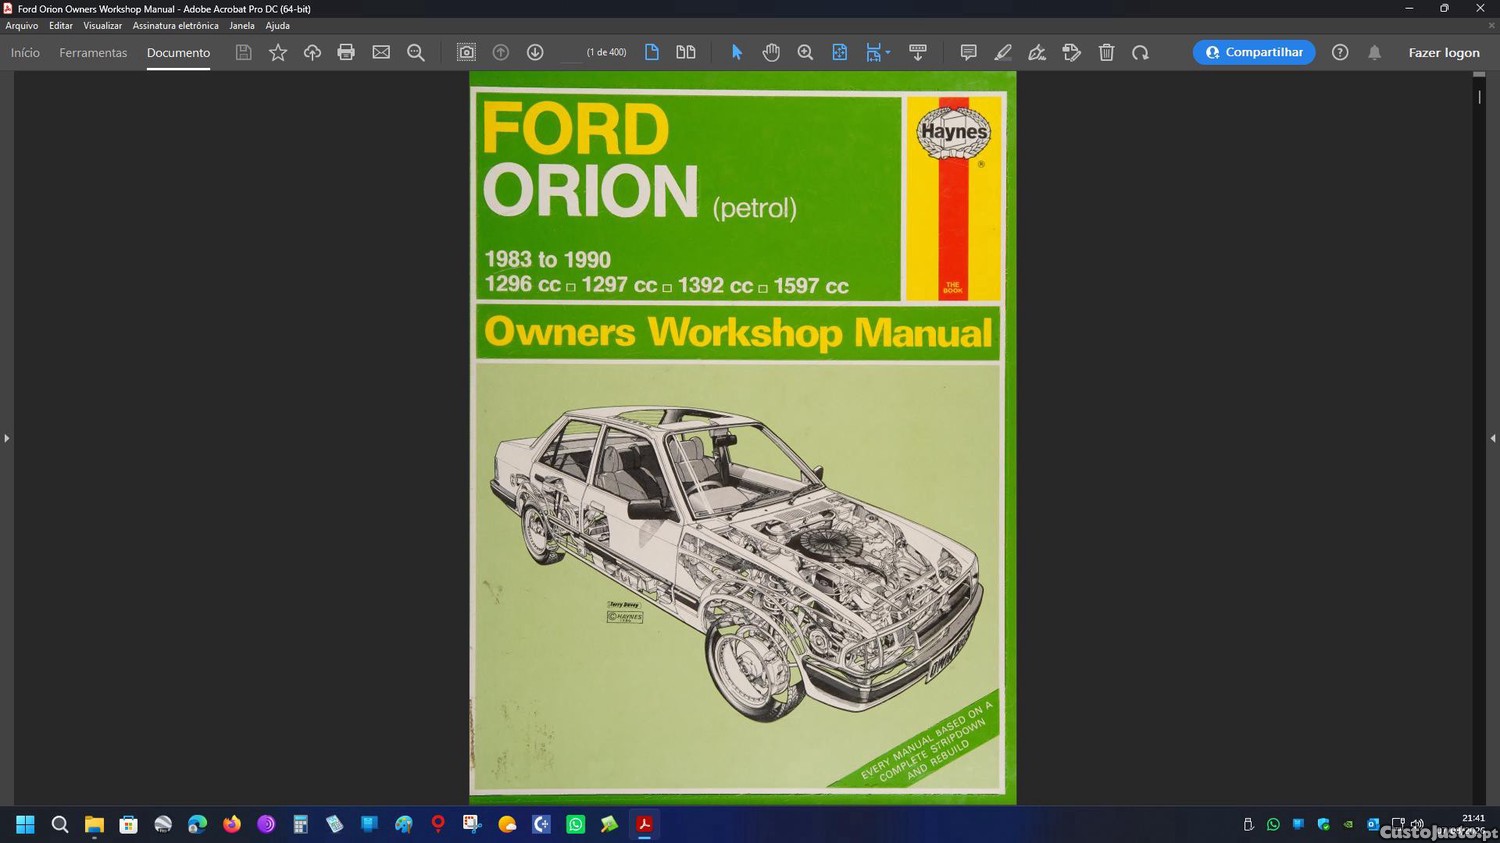Open the Visualizar menu
The image size is (1500, 843).
click(x=102, y=26)
